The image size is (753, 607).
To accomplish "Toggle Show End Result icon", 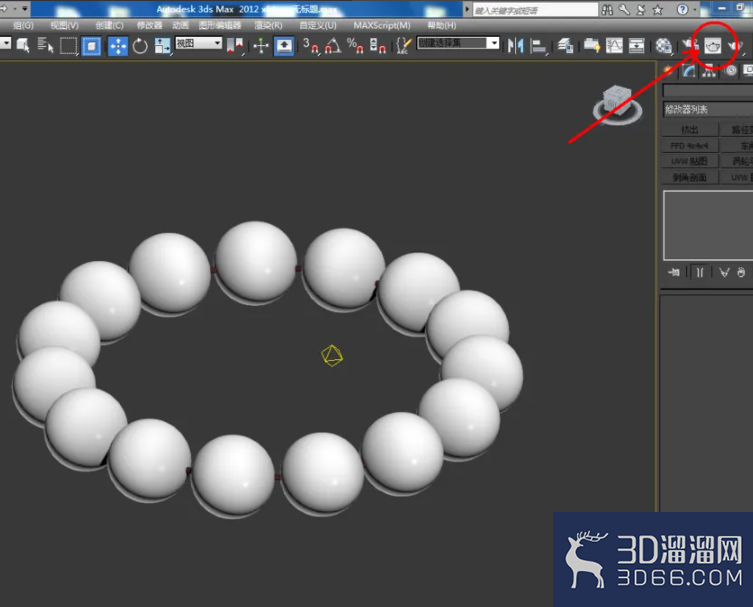I will click(x=700, y=272).
